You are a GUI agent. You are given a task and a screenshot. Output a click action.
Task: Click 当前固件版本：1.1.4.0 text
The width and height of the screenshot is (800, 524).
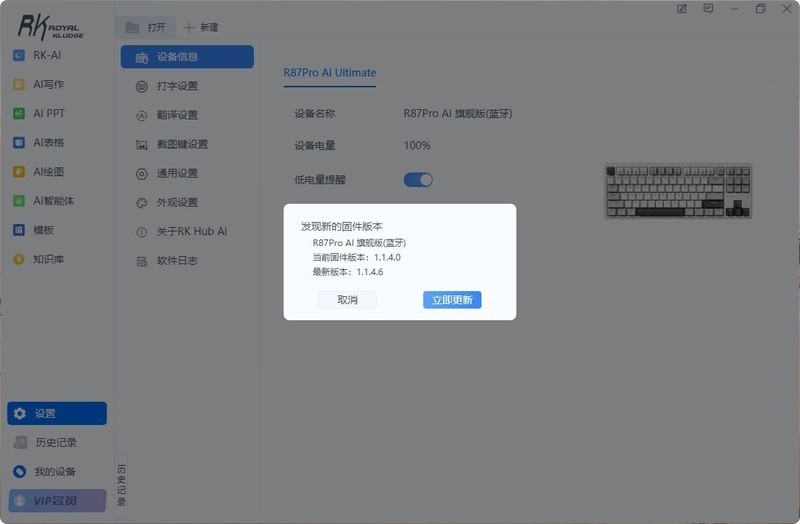click(x=357, y=257)
